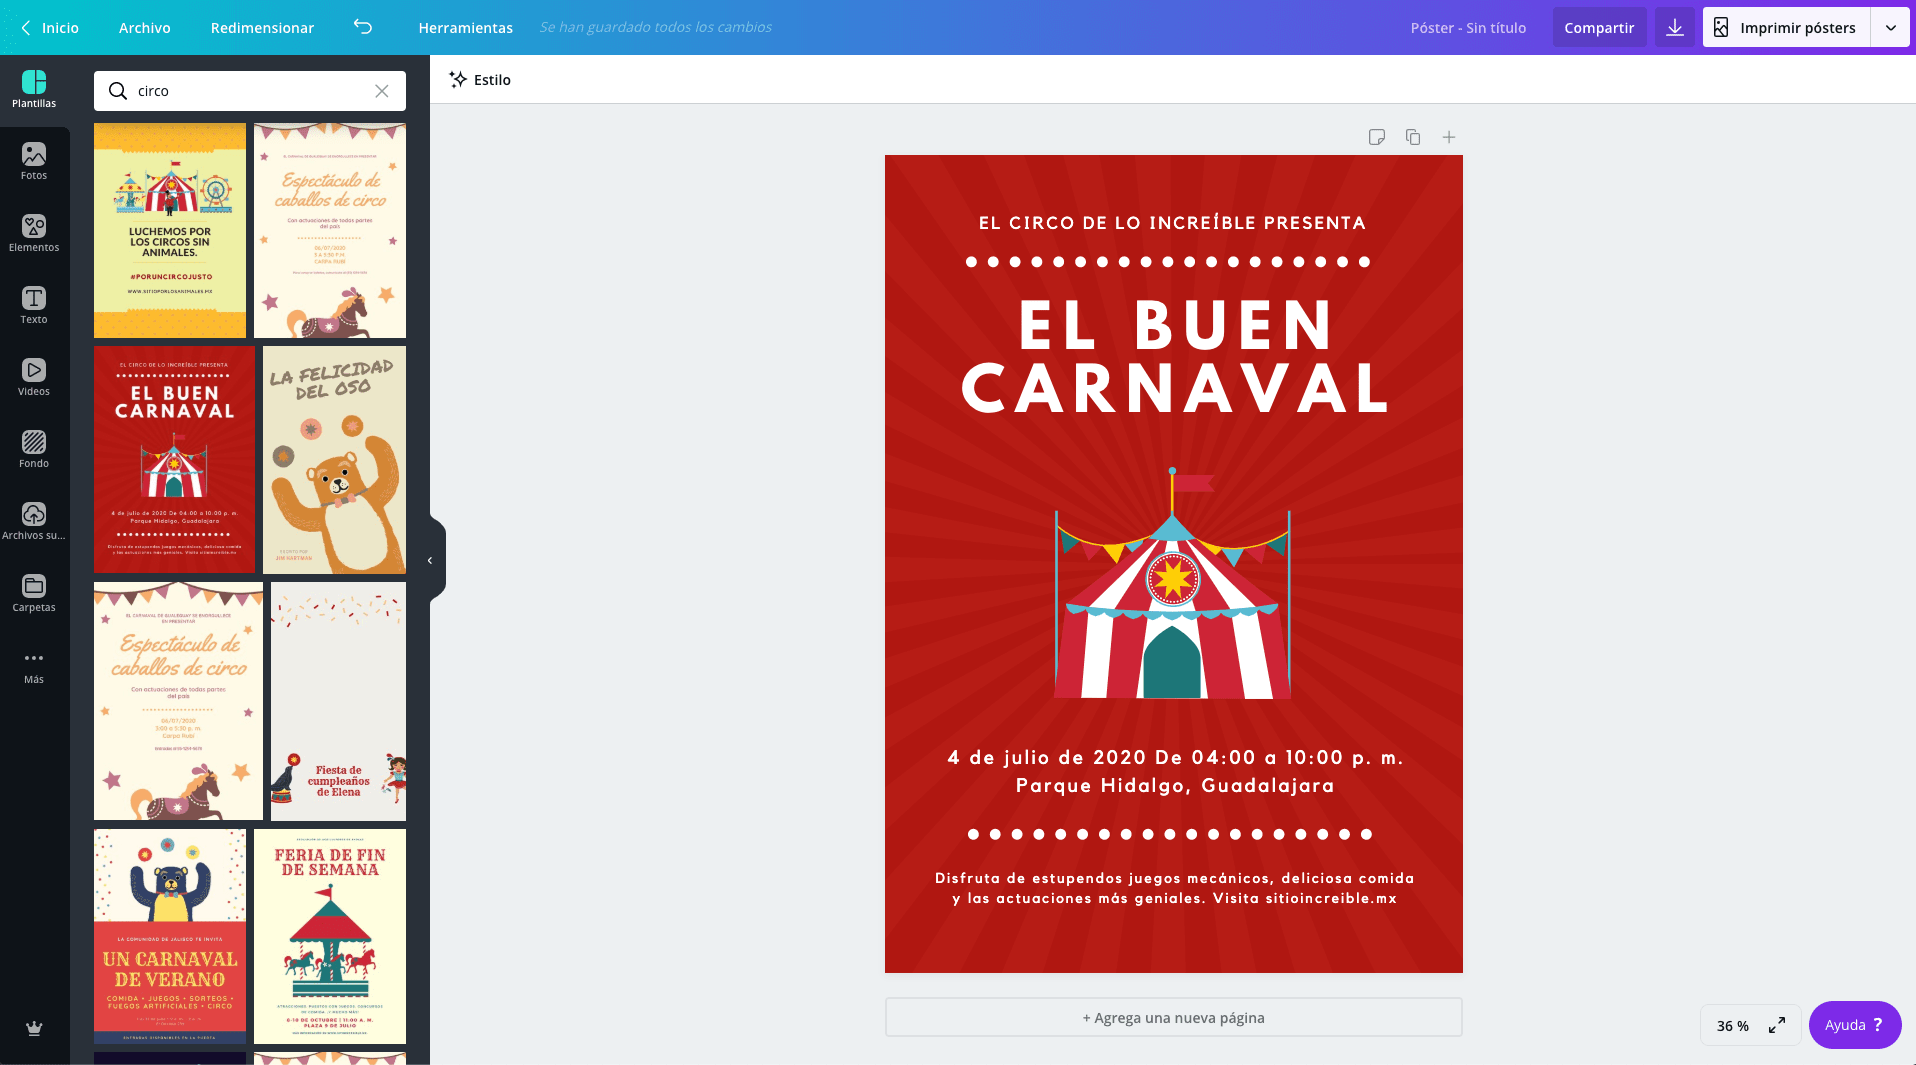Add notes to the page
Screen dimensions: 1916x1065
pos(1377,137)
